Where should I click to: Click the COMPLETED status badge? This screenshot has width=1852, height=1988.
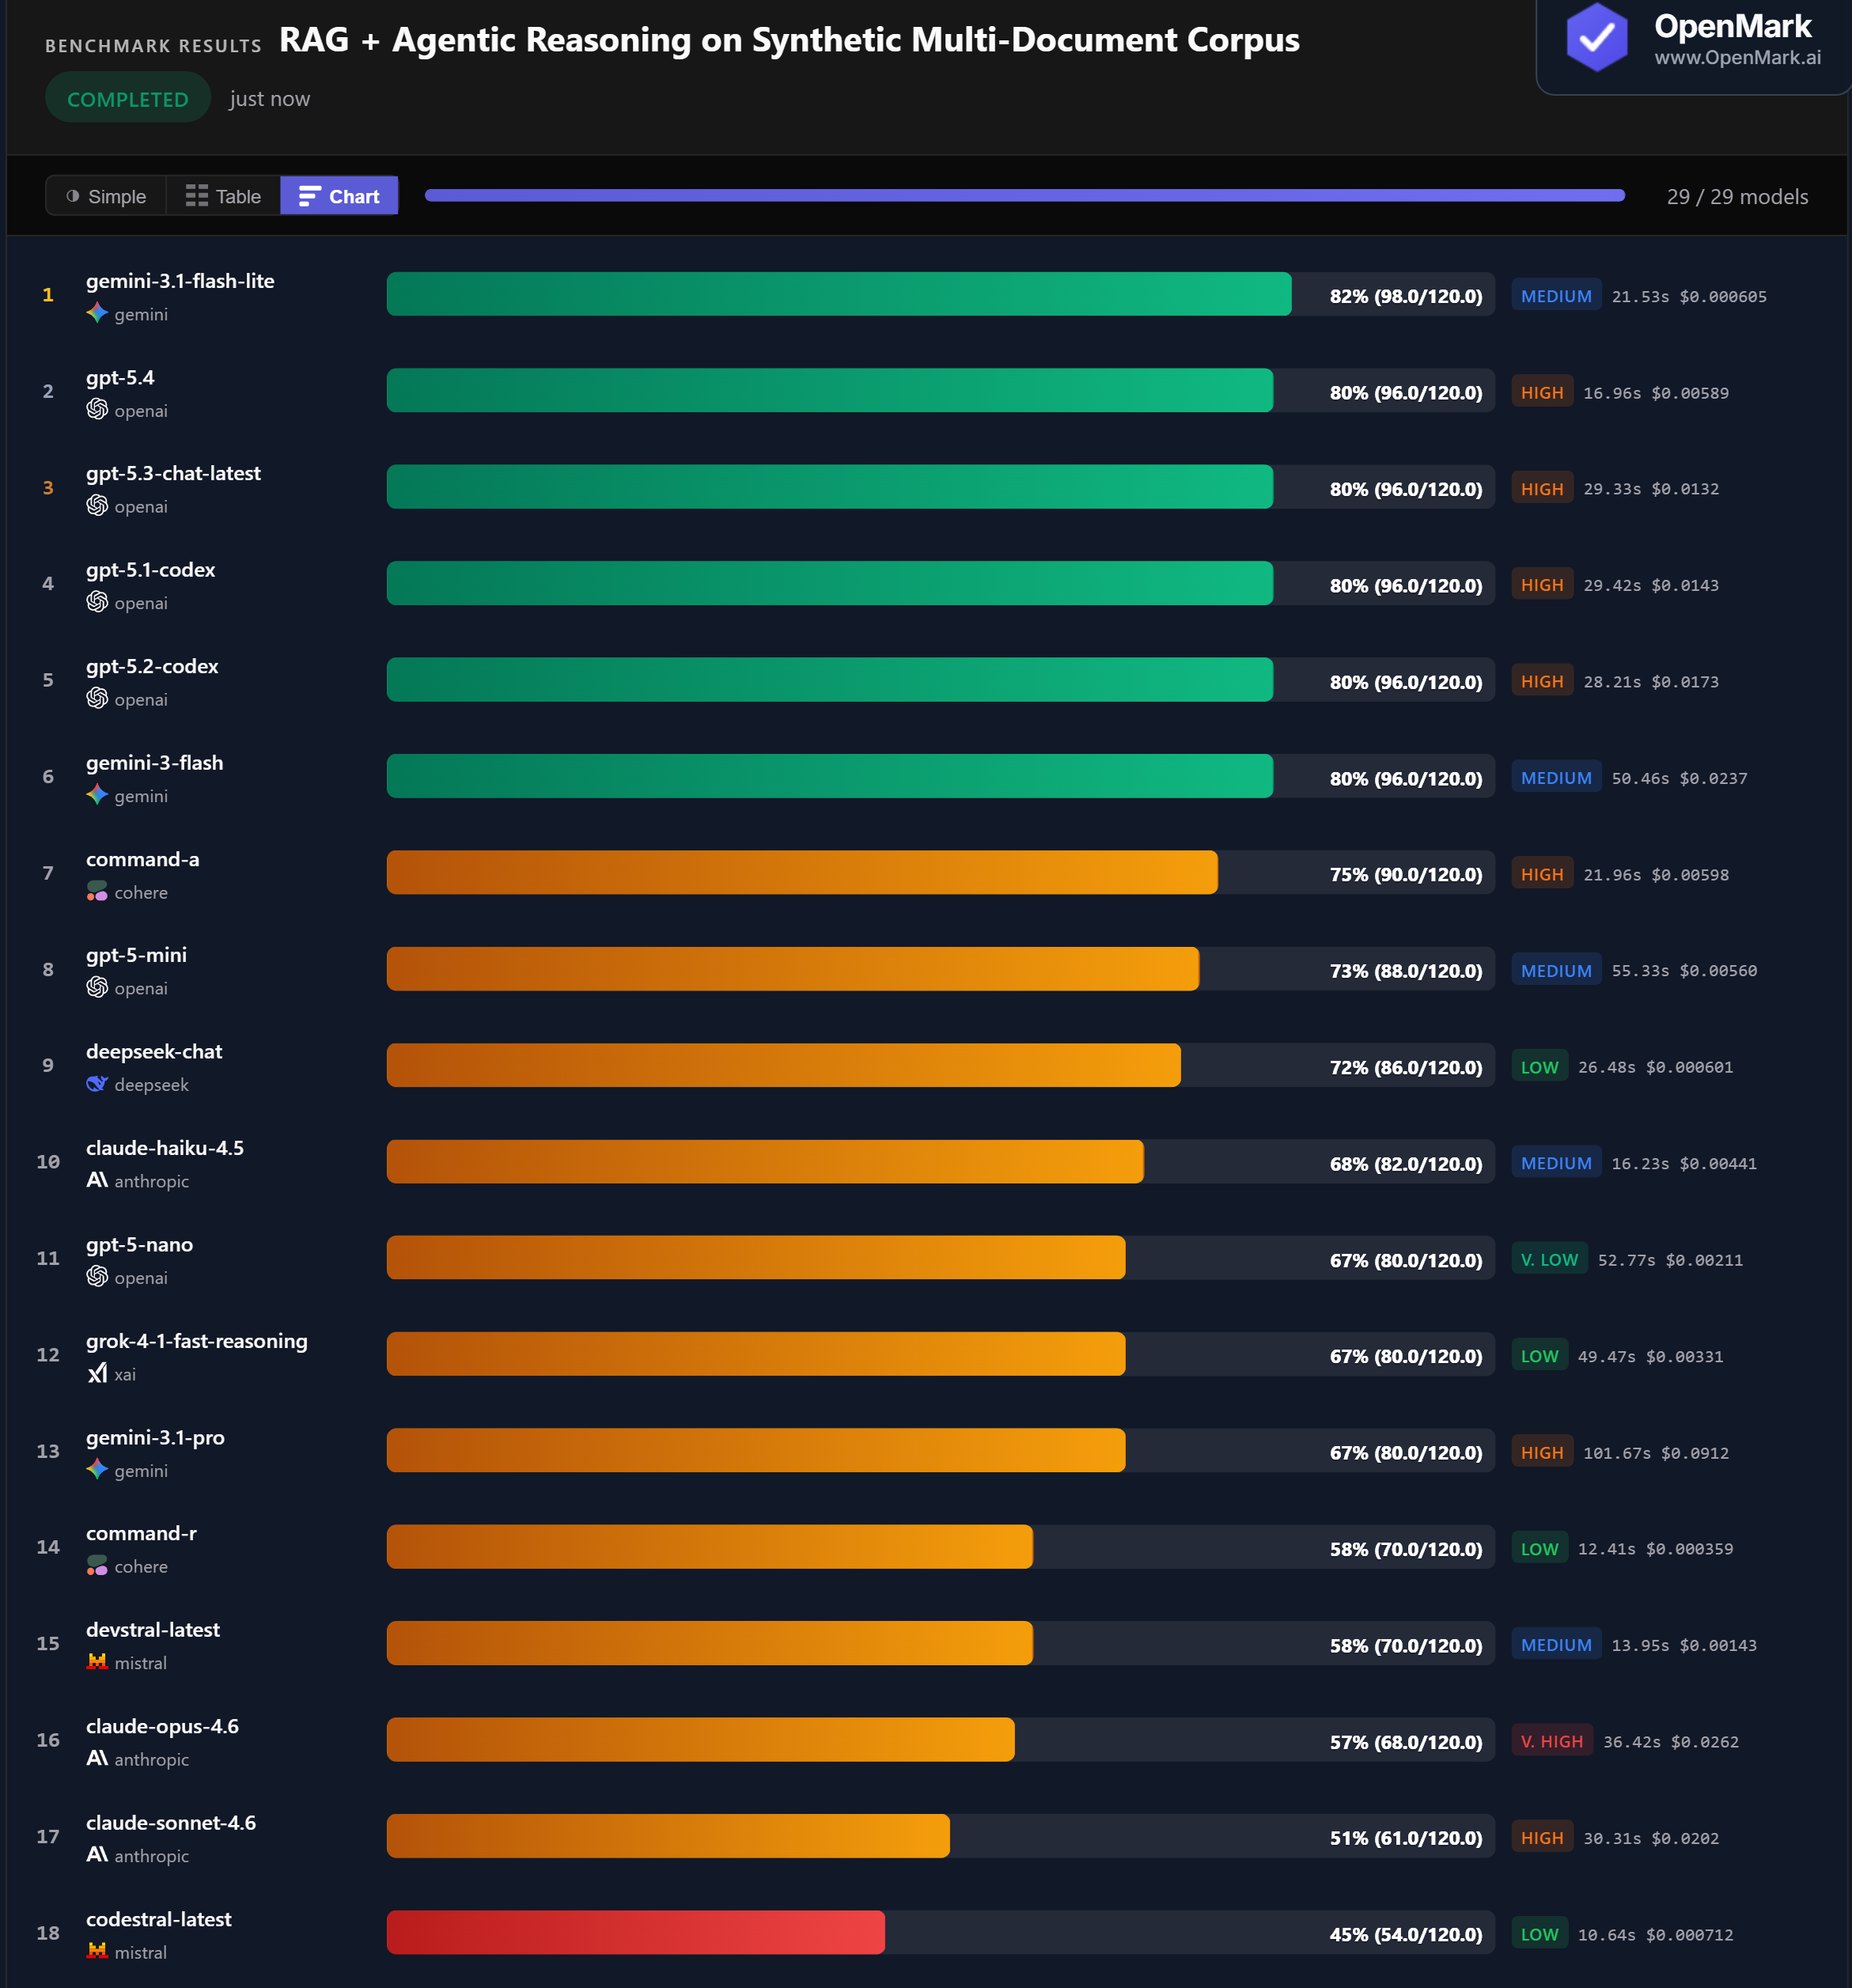pos(127,97)
